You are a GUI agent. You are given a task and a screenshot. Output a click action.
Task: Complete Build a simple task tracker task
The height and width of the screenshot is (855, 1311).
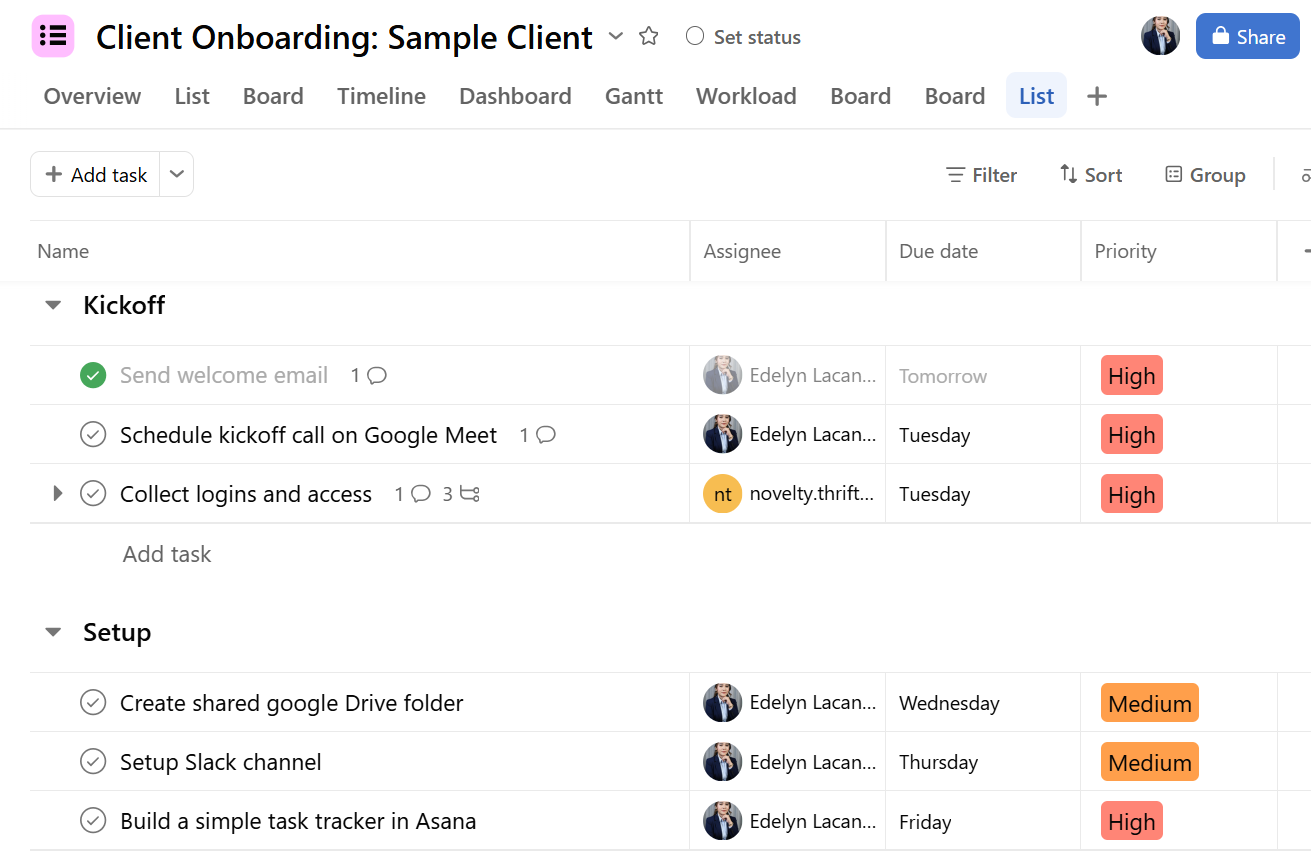[x=93, y=821]
